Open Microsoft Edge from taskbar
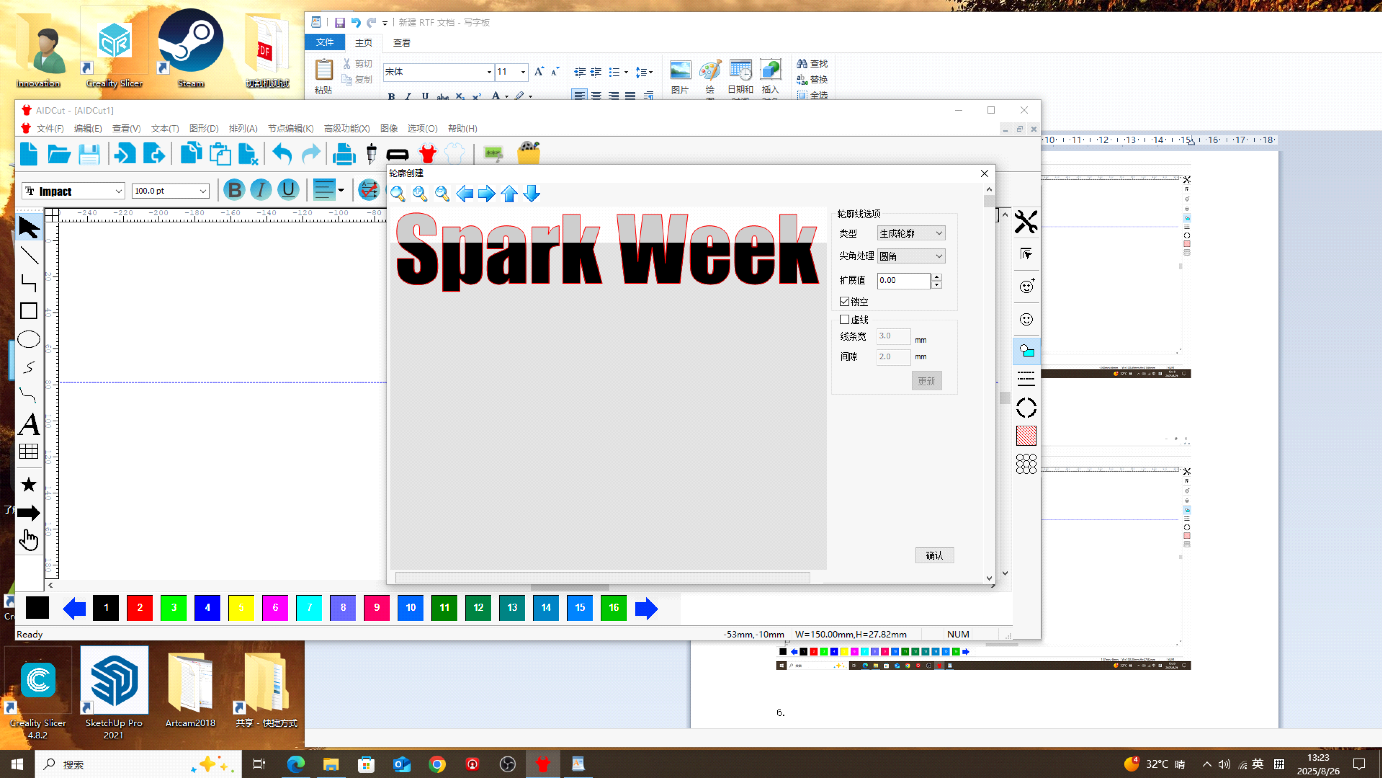This screenshot has height=778, width=1382. click(295, 764)
